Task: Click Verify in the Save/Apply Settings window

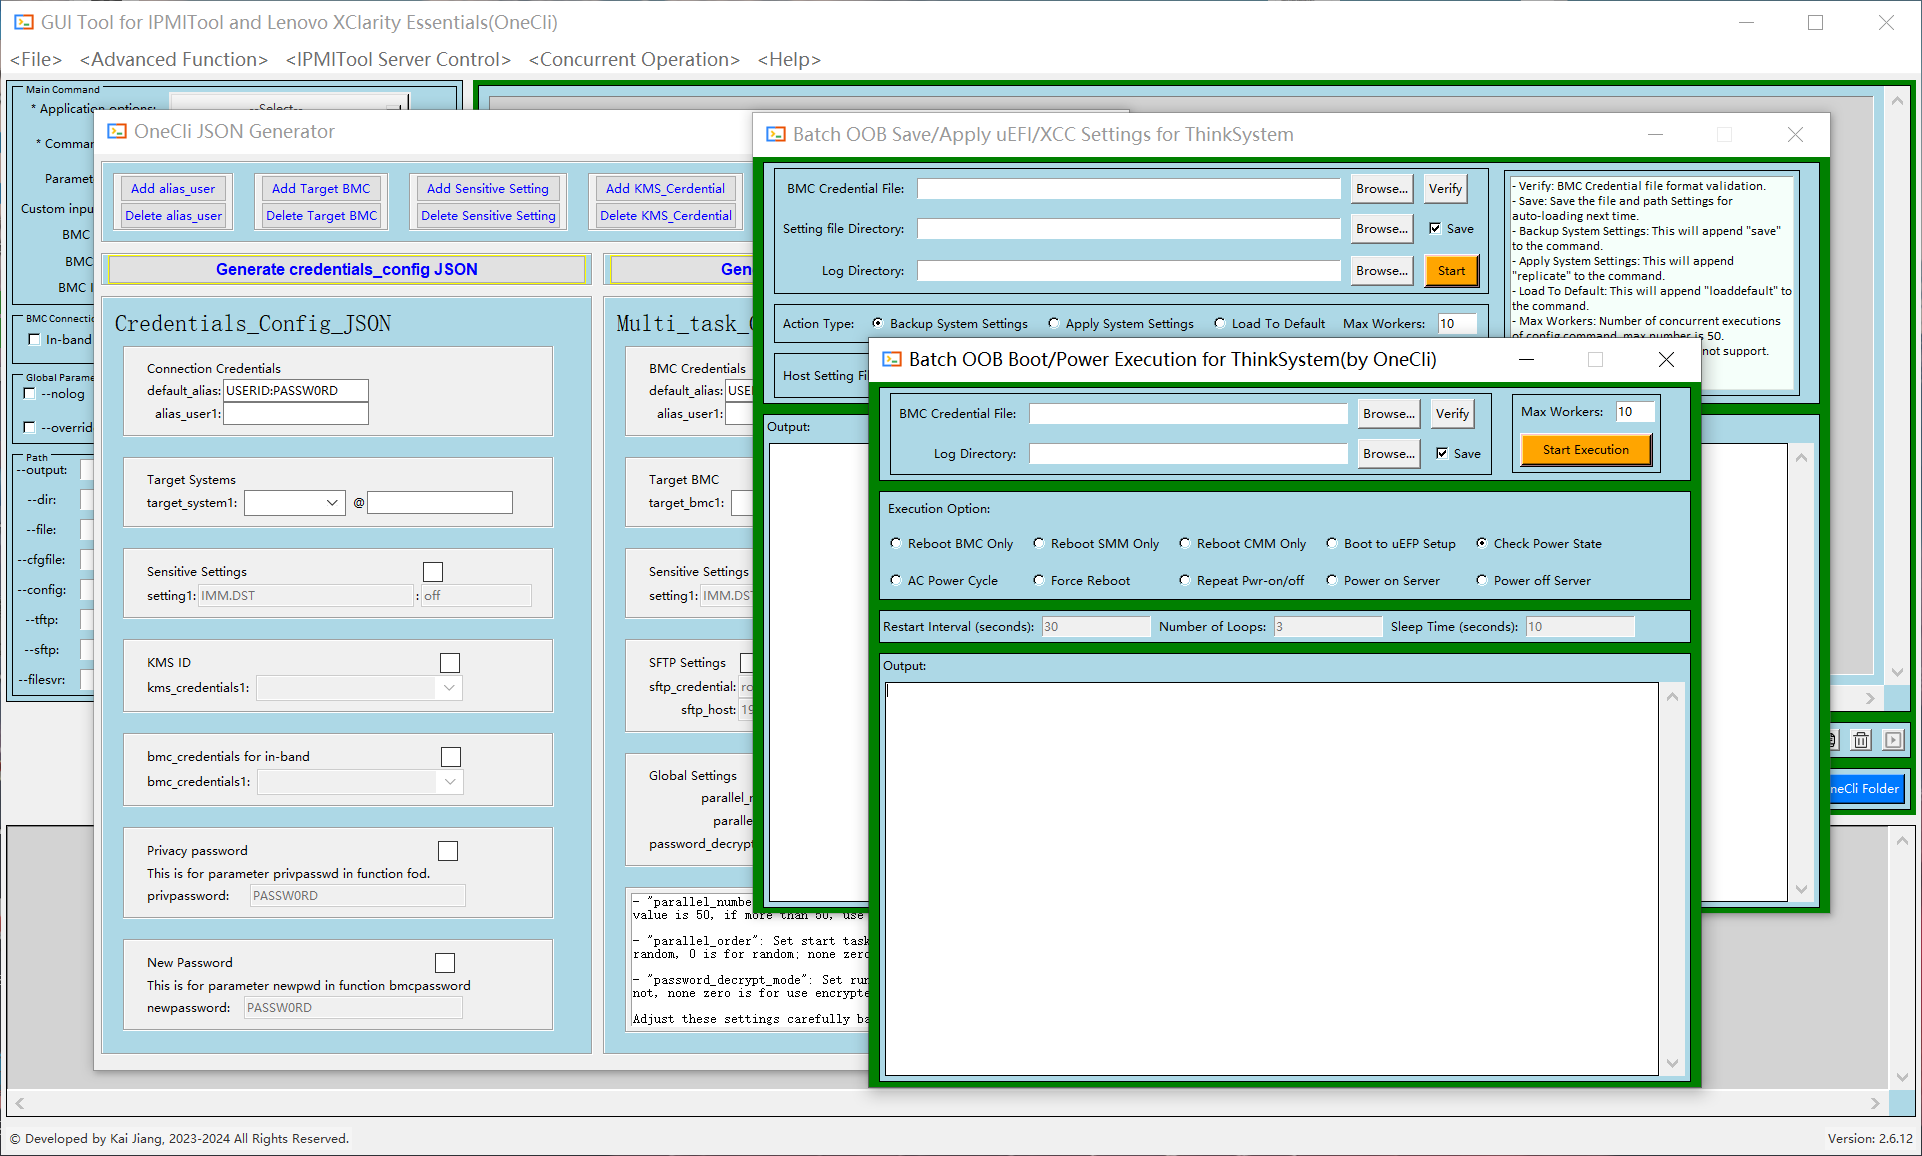Action: coord(1445,189)
